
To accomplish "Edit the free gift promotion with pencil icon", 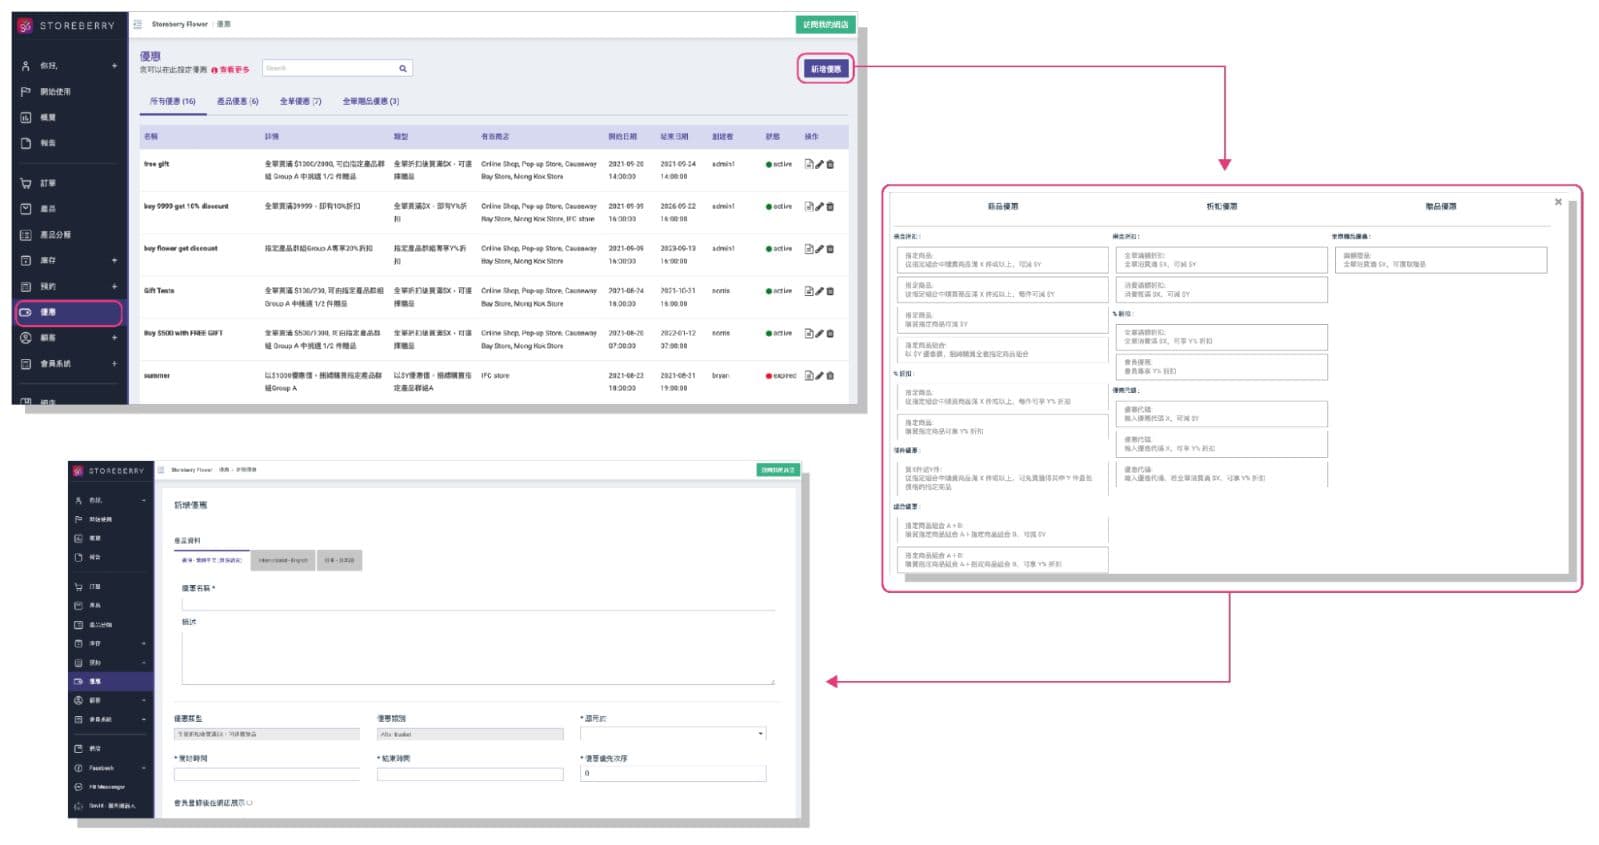I will 819,164.
